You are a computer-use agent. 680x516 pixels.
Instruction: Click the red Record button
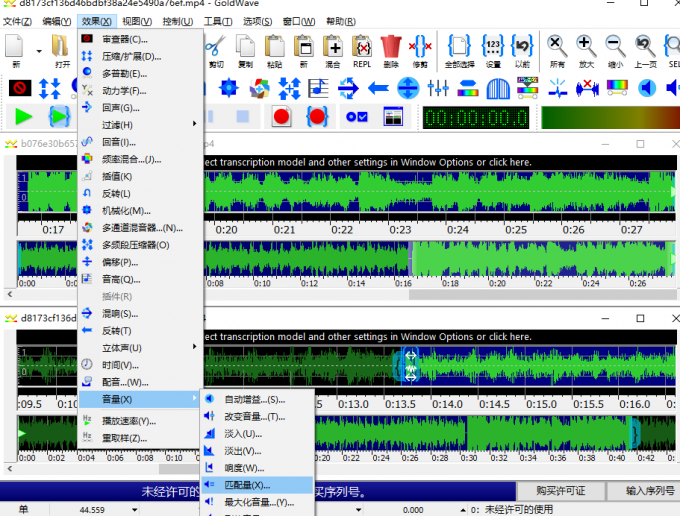pyautogui.click(x=281, y=117)
